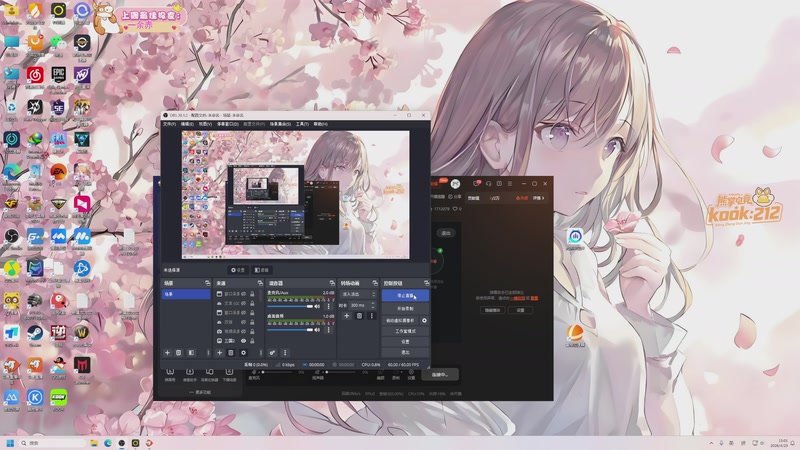This screenshot has height=450, width=800.
Task: Click 退出 exit button in OBS controls
Action: pyautogui.click(x=405, y=353)
